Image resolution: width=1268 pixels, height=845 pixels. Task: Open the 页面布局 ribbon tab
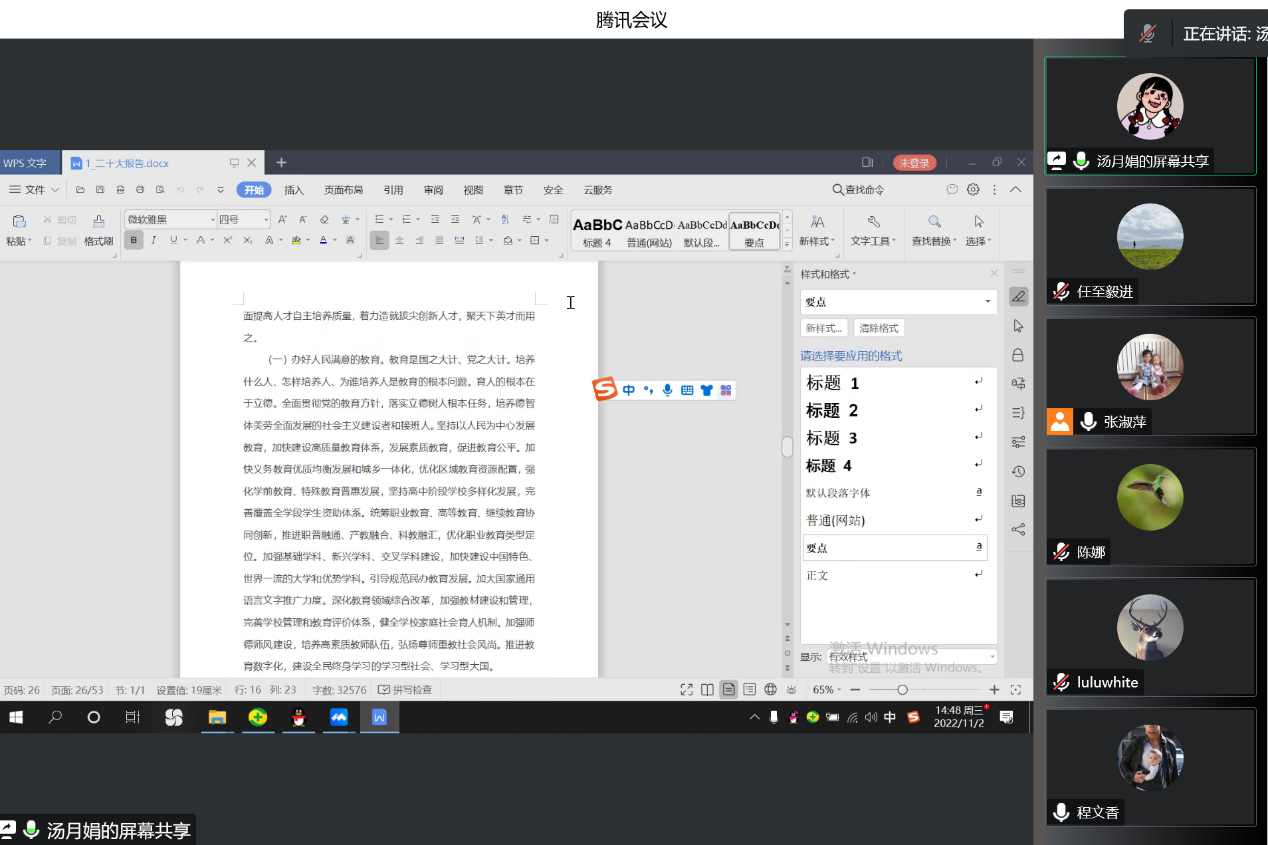(x=343, y=190)
